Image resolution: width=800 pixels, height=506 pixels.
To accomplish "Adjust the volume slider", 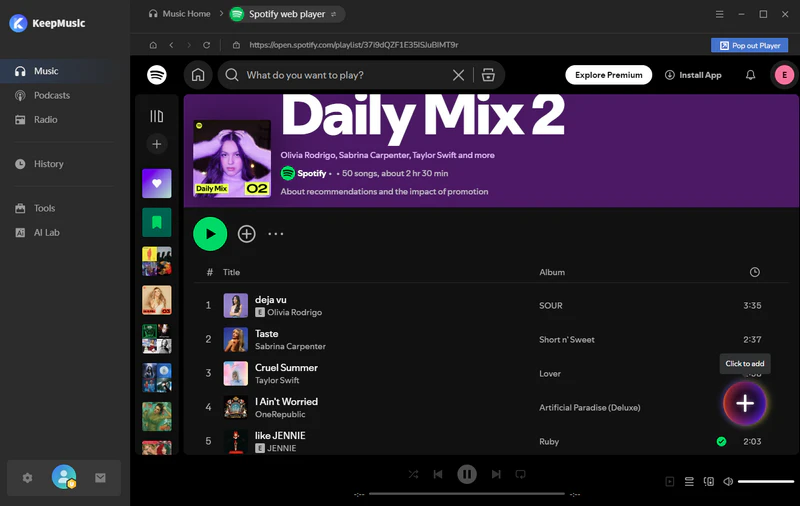I will coord(765,482).
